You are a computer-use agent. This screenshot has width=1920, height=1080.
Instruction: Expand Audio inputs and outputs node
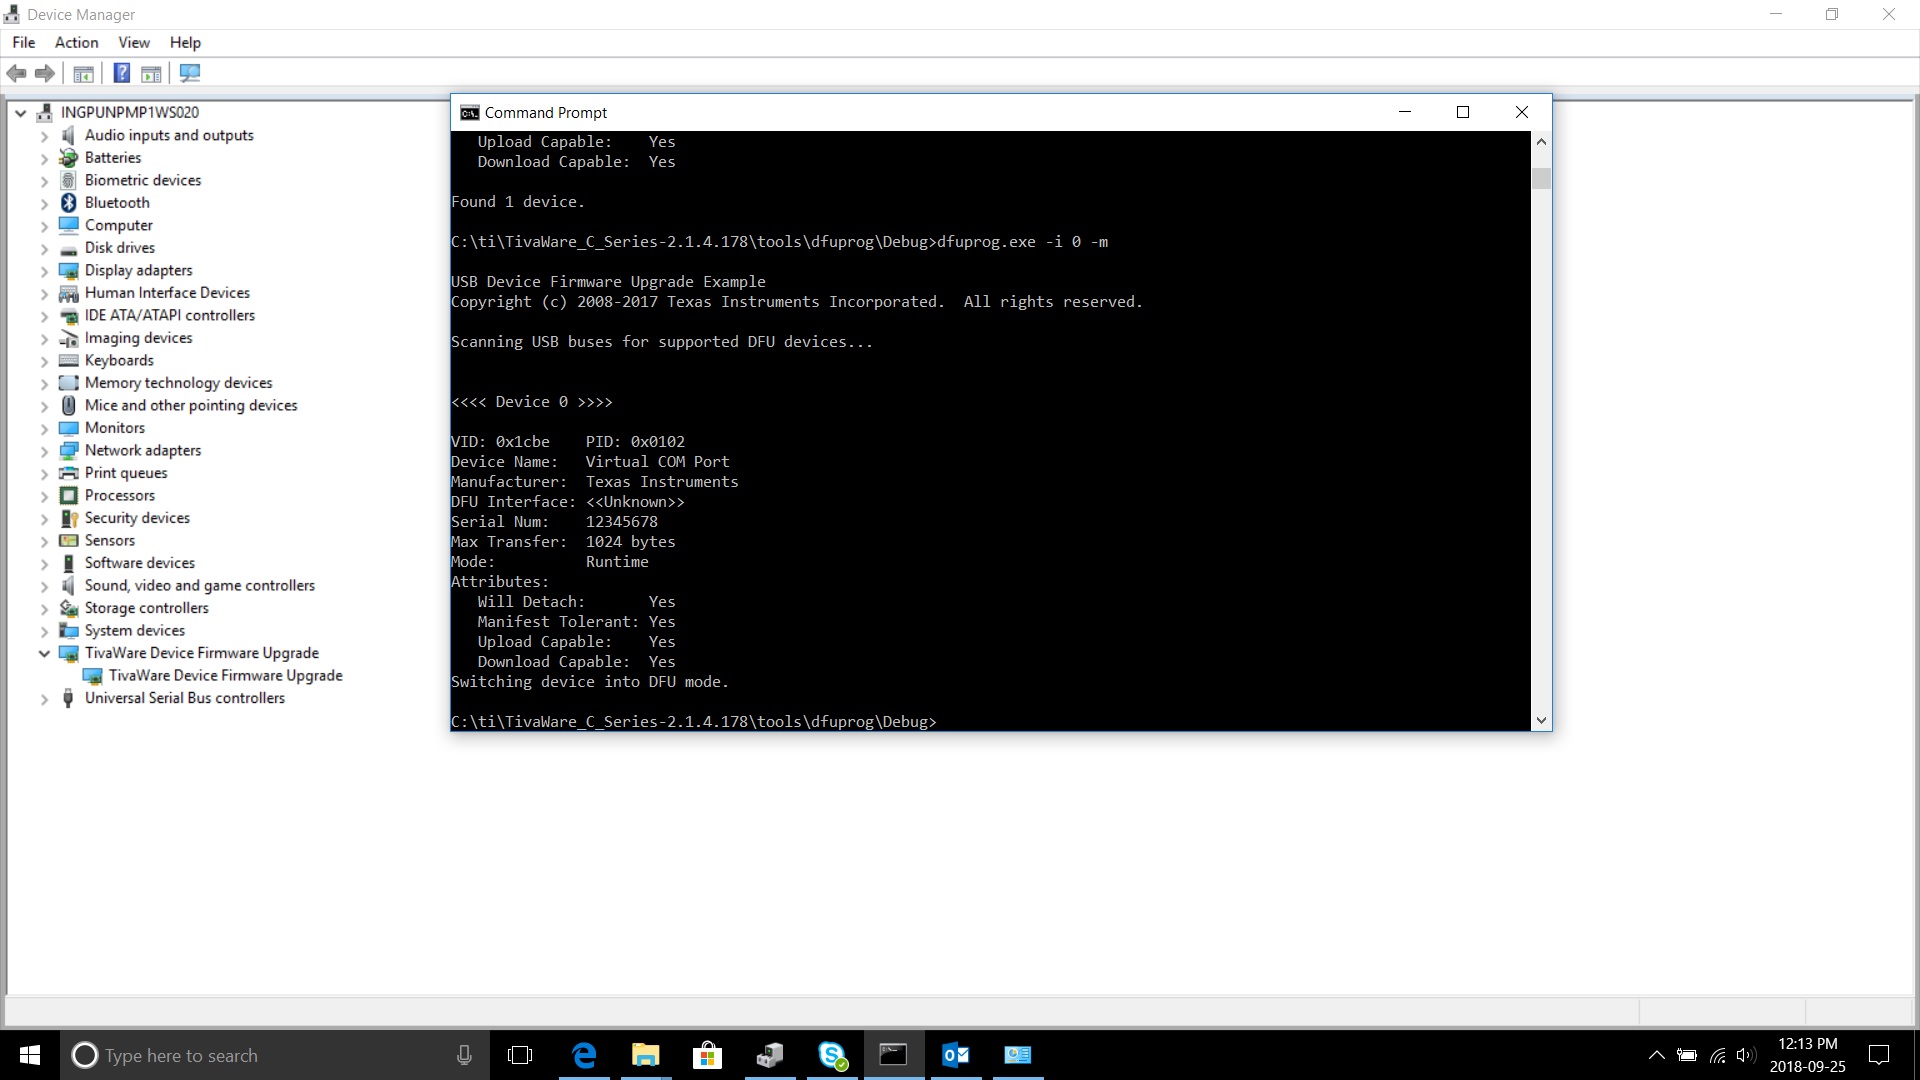[x=44, y=136]
